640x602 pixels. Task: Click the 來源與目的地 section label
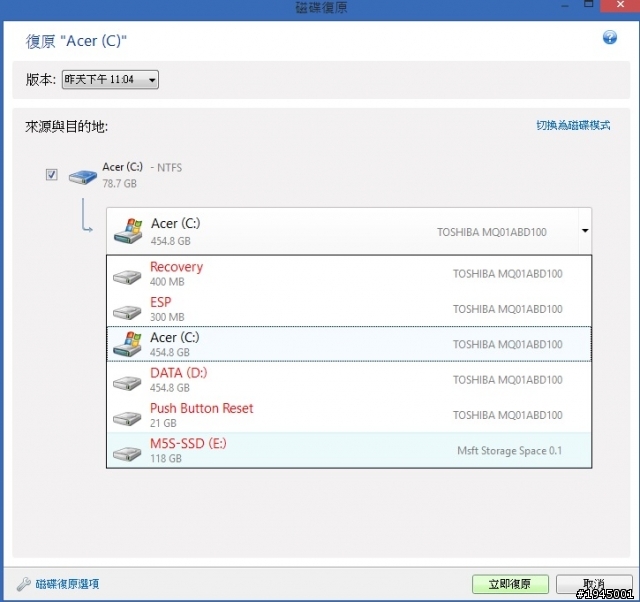[66, 127]
